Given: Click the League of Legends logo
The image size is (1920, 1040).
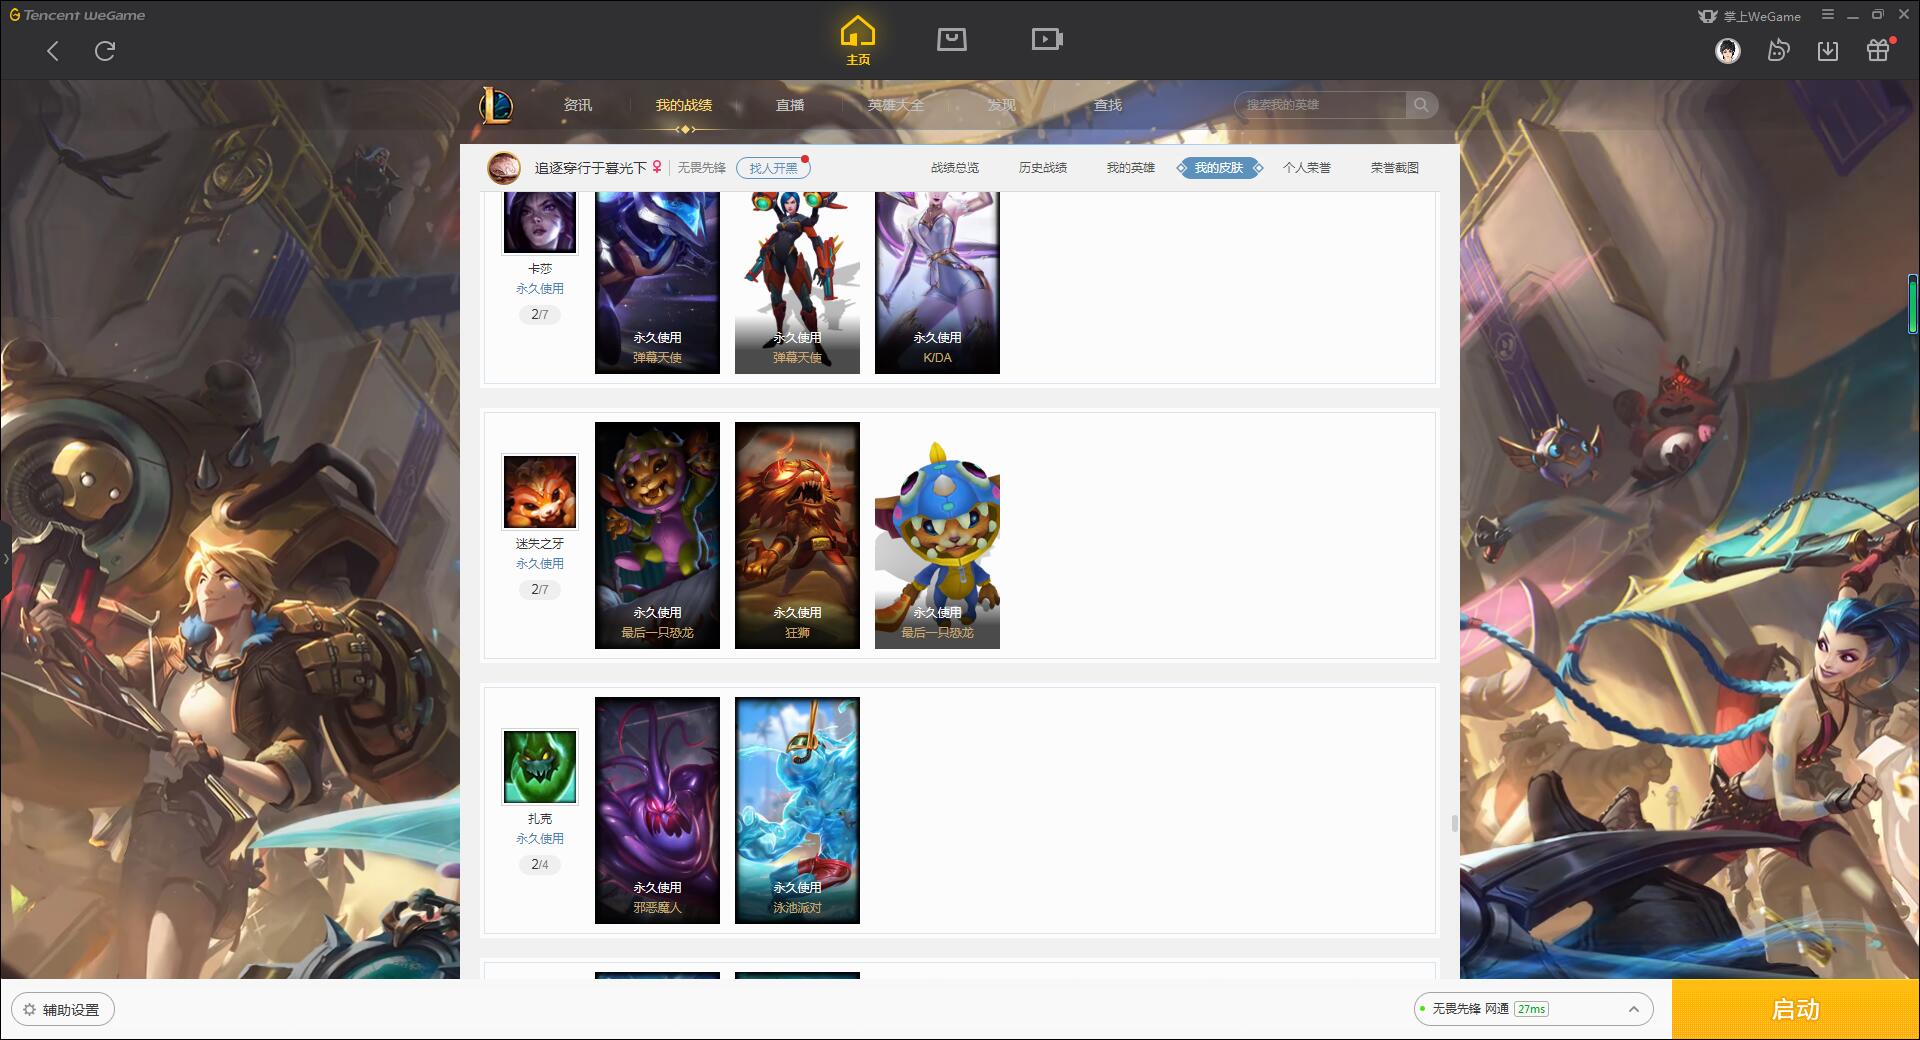Looking at the screenshot, I should click(496, 105).
